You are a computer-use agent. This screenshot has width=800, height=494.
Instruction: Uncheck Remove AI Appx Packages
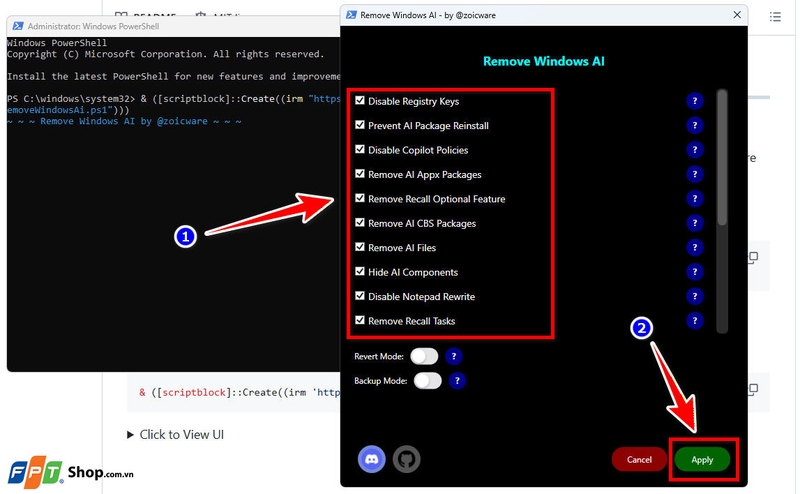pyautogui.click(x=360, y=174)
